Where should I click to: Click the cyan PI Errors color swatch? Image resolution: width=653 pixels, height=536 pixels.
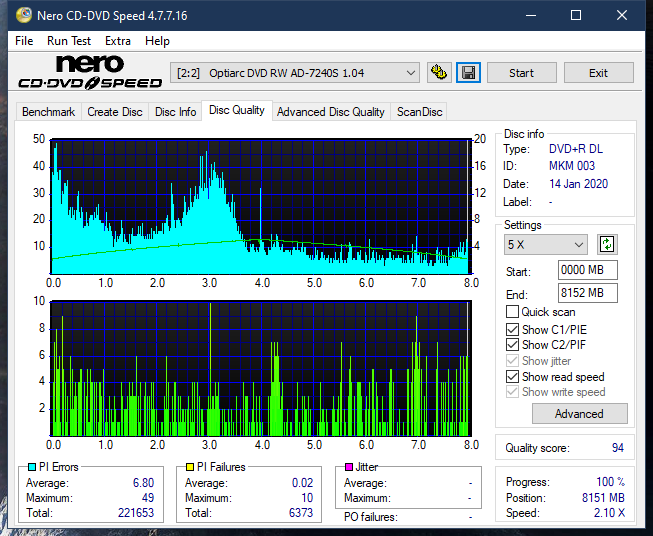tap(31, 467)
